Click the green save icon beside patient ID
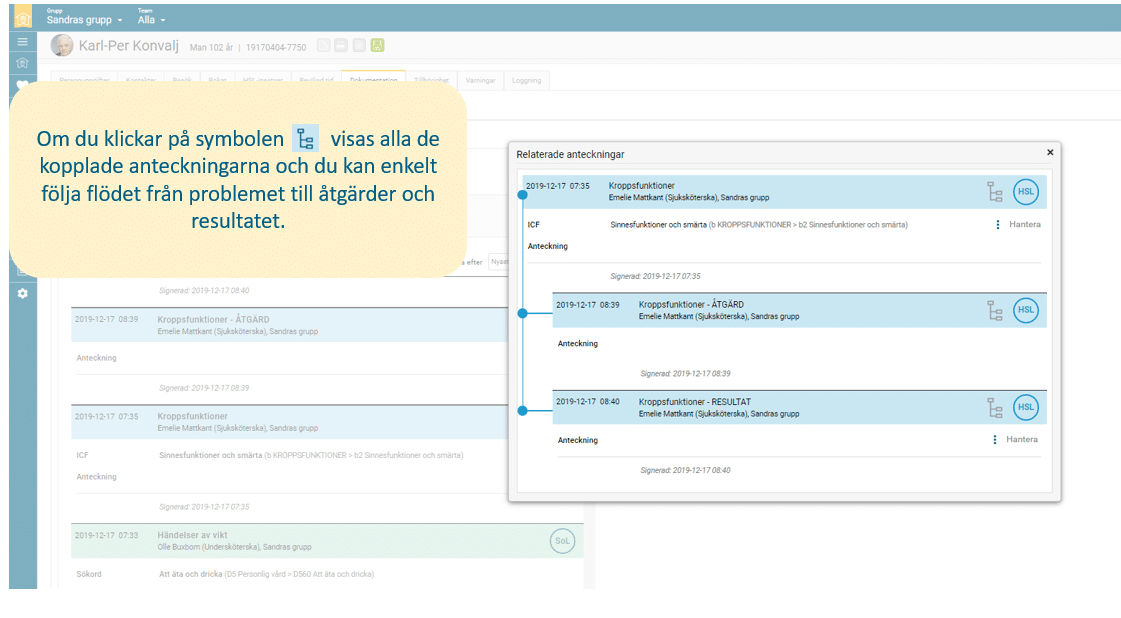This screenshot has height=618, width=1121. pyautogui.click(x=377, y=45)
